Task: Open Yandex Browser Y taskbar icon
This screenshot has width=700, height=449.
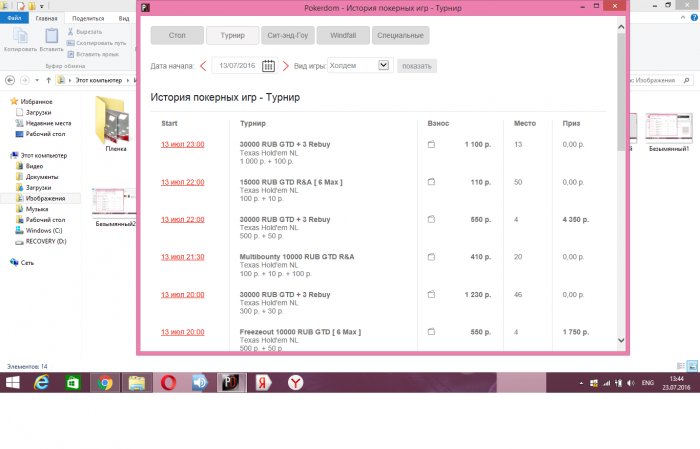Action: click(x=295, y=382)
